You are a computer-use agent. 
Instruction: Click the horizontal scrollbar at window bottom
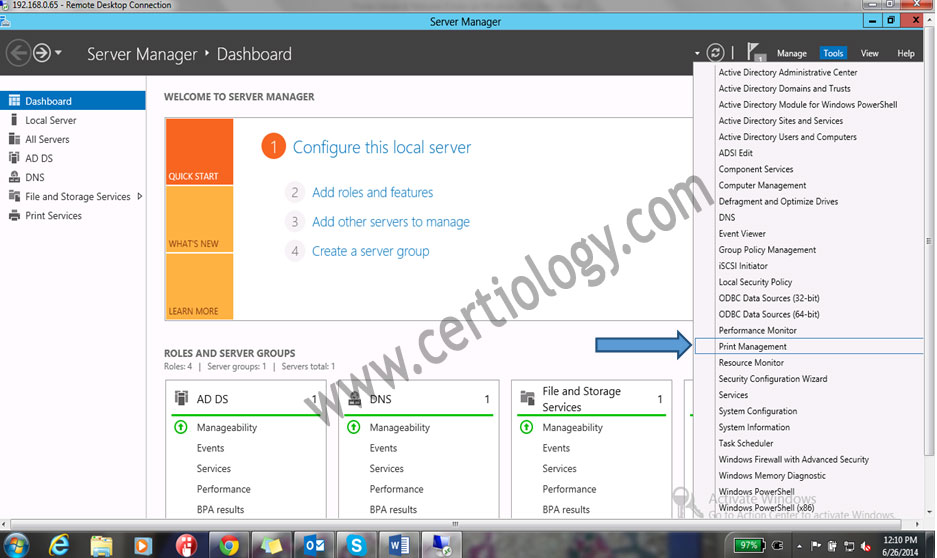tap(455, 524)
